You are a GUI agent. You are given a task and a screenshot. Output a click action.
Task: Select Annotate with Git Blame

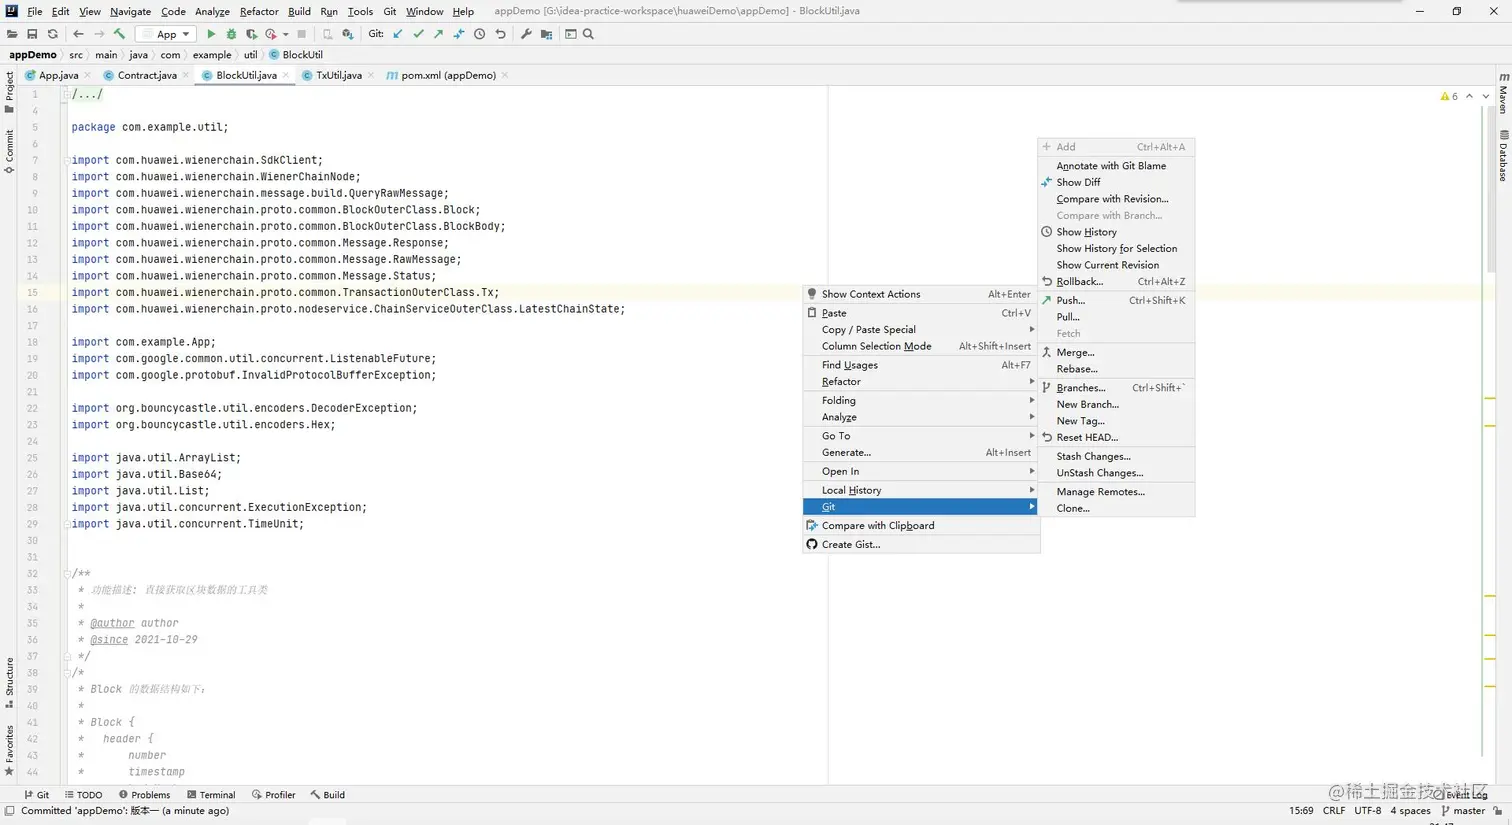click(x=1116, y=166)
